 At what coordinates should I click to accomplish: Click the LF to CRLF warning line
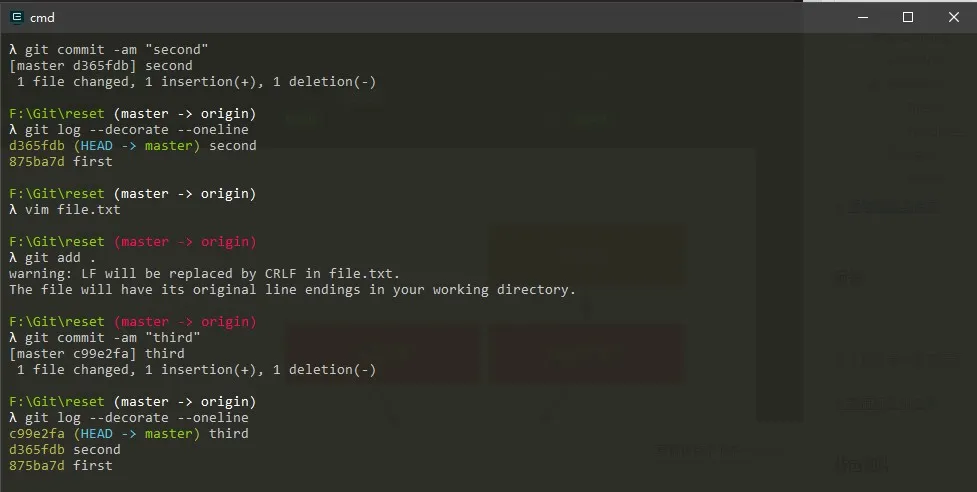pyautogui.click(x=204, y=274)
